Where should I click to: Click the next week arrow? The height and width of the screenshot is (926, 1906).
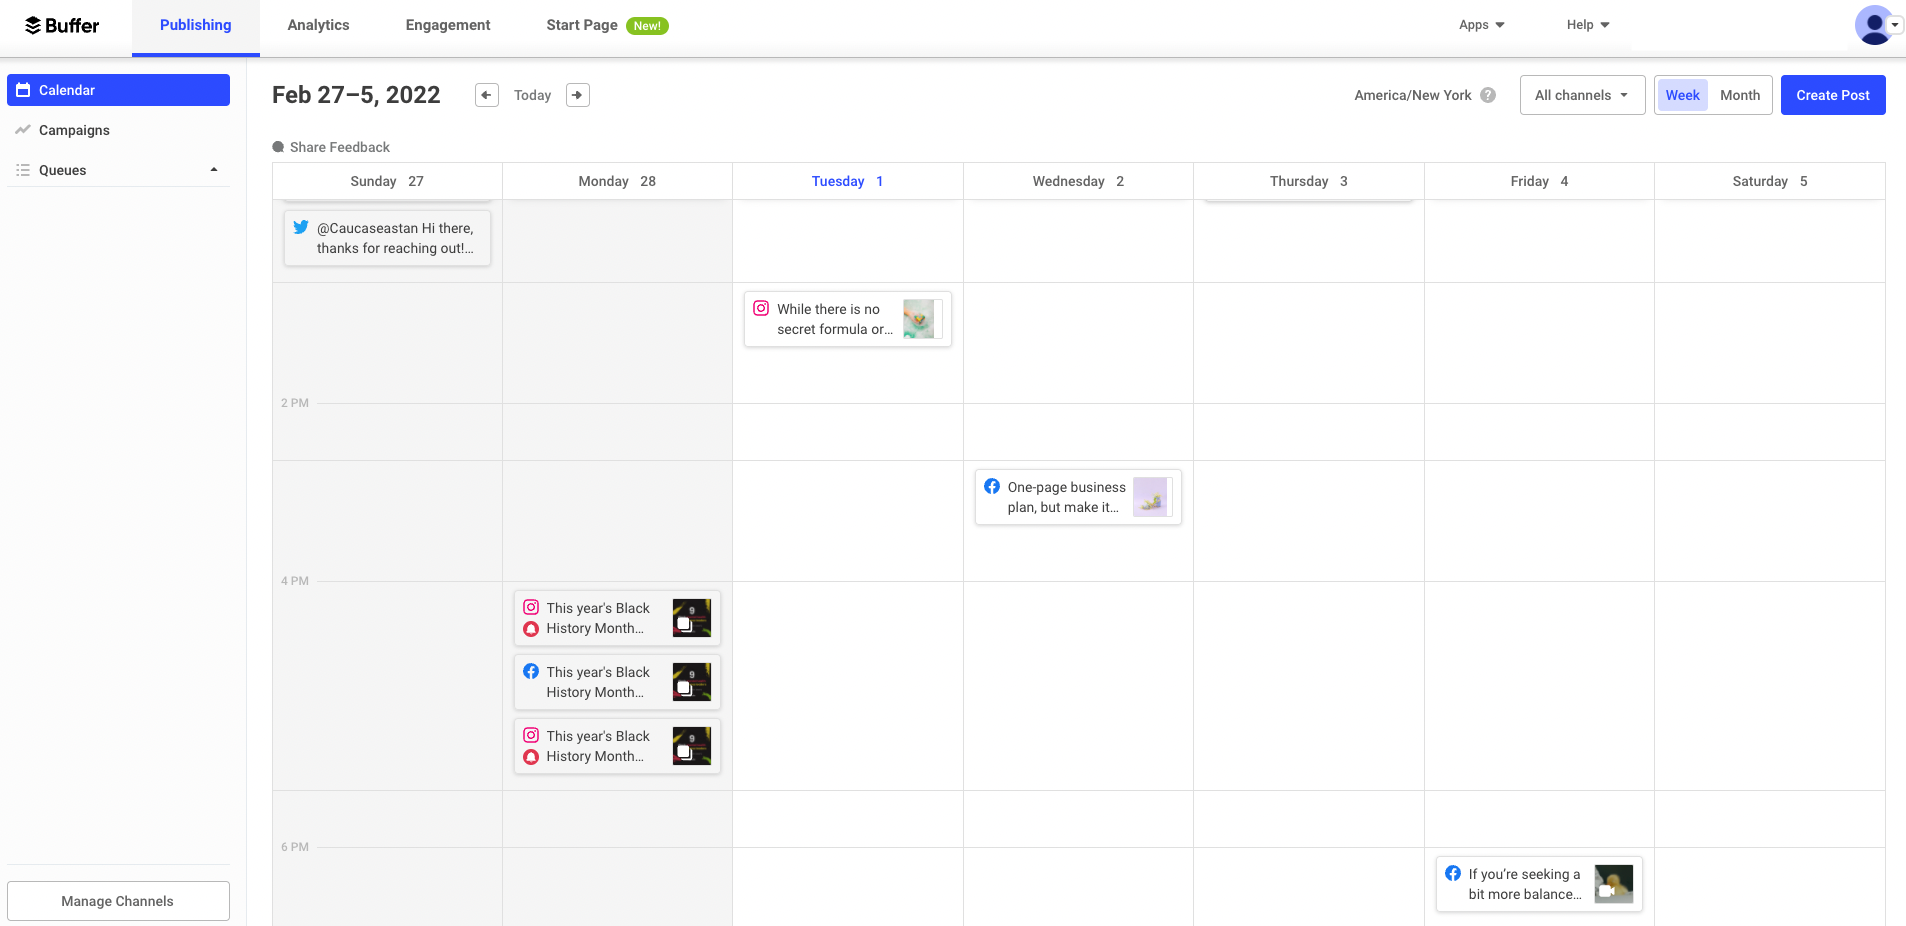pos(577,95)
